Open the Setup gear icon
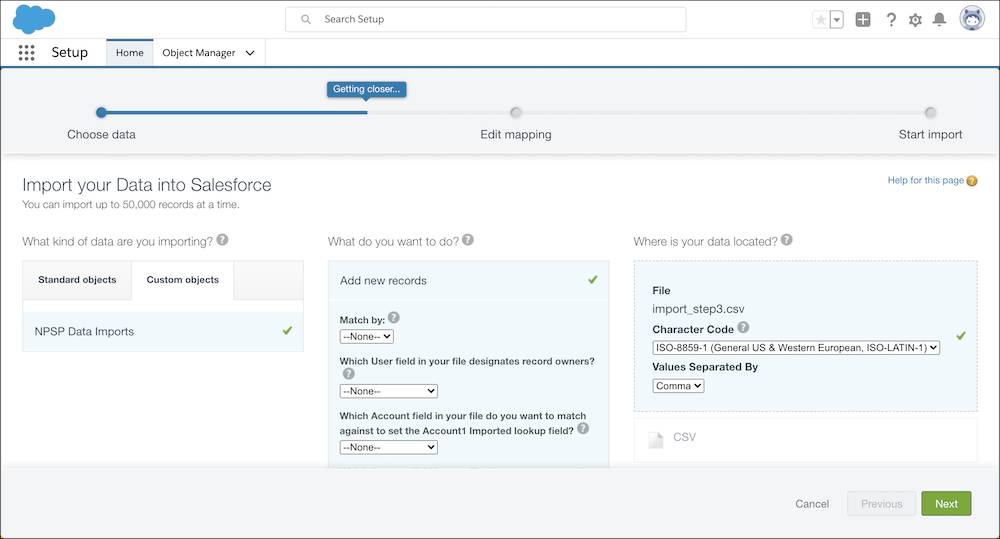The width and height of the screenshot is (1000, 539). [x=915, y=19]
